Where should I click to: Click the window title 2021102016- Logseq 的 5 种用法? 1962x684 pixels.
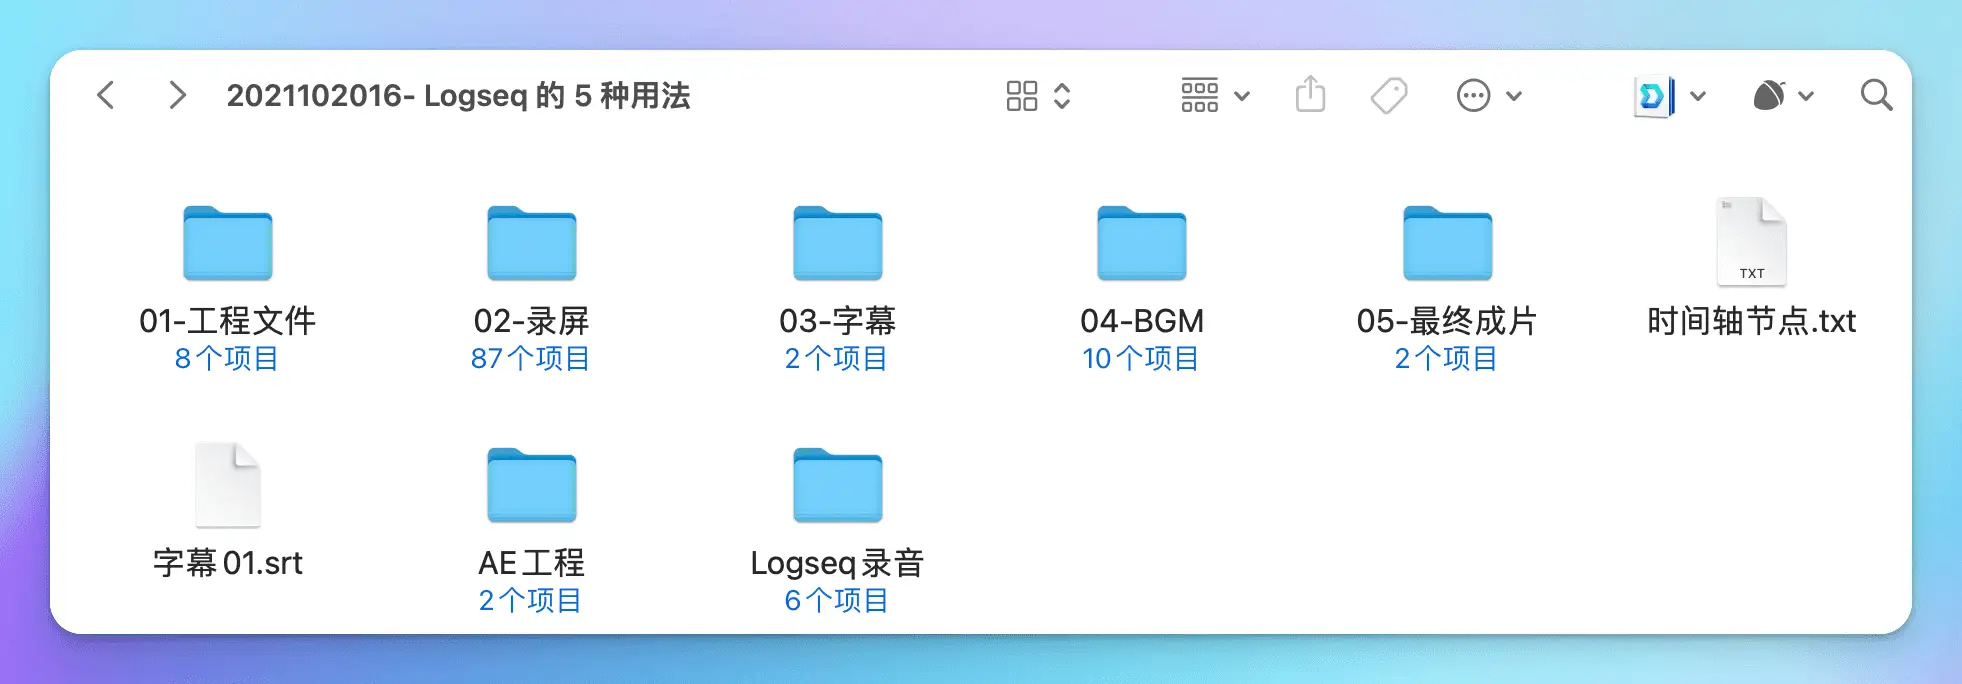point(458,96)
